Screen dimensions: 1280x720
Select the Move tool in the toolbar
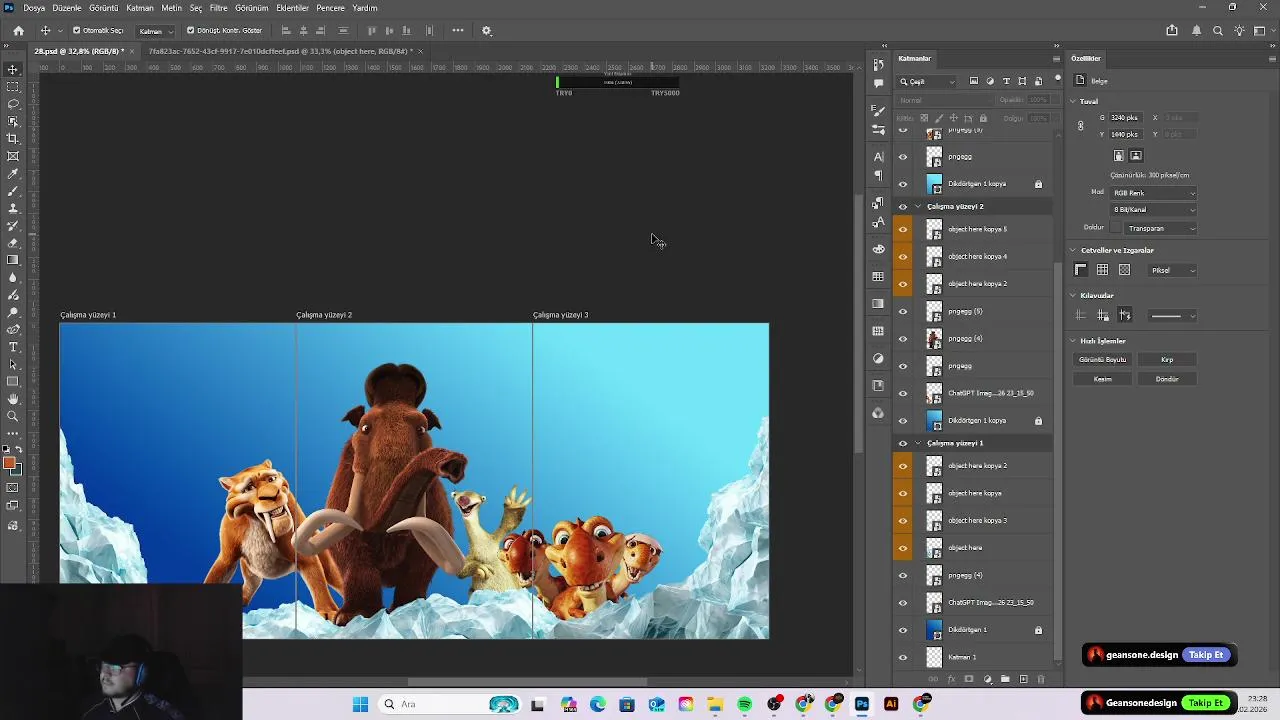pos(13,69)
